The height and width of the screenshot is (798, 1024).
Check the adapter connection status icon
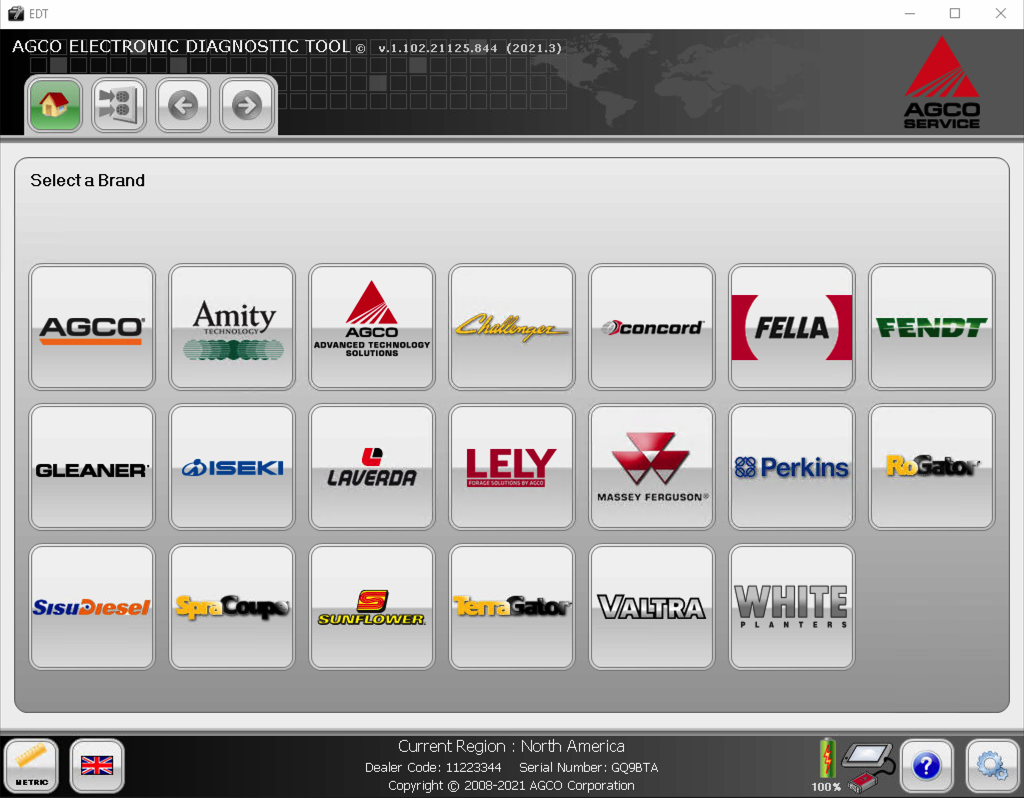click(x=866, y=764)
